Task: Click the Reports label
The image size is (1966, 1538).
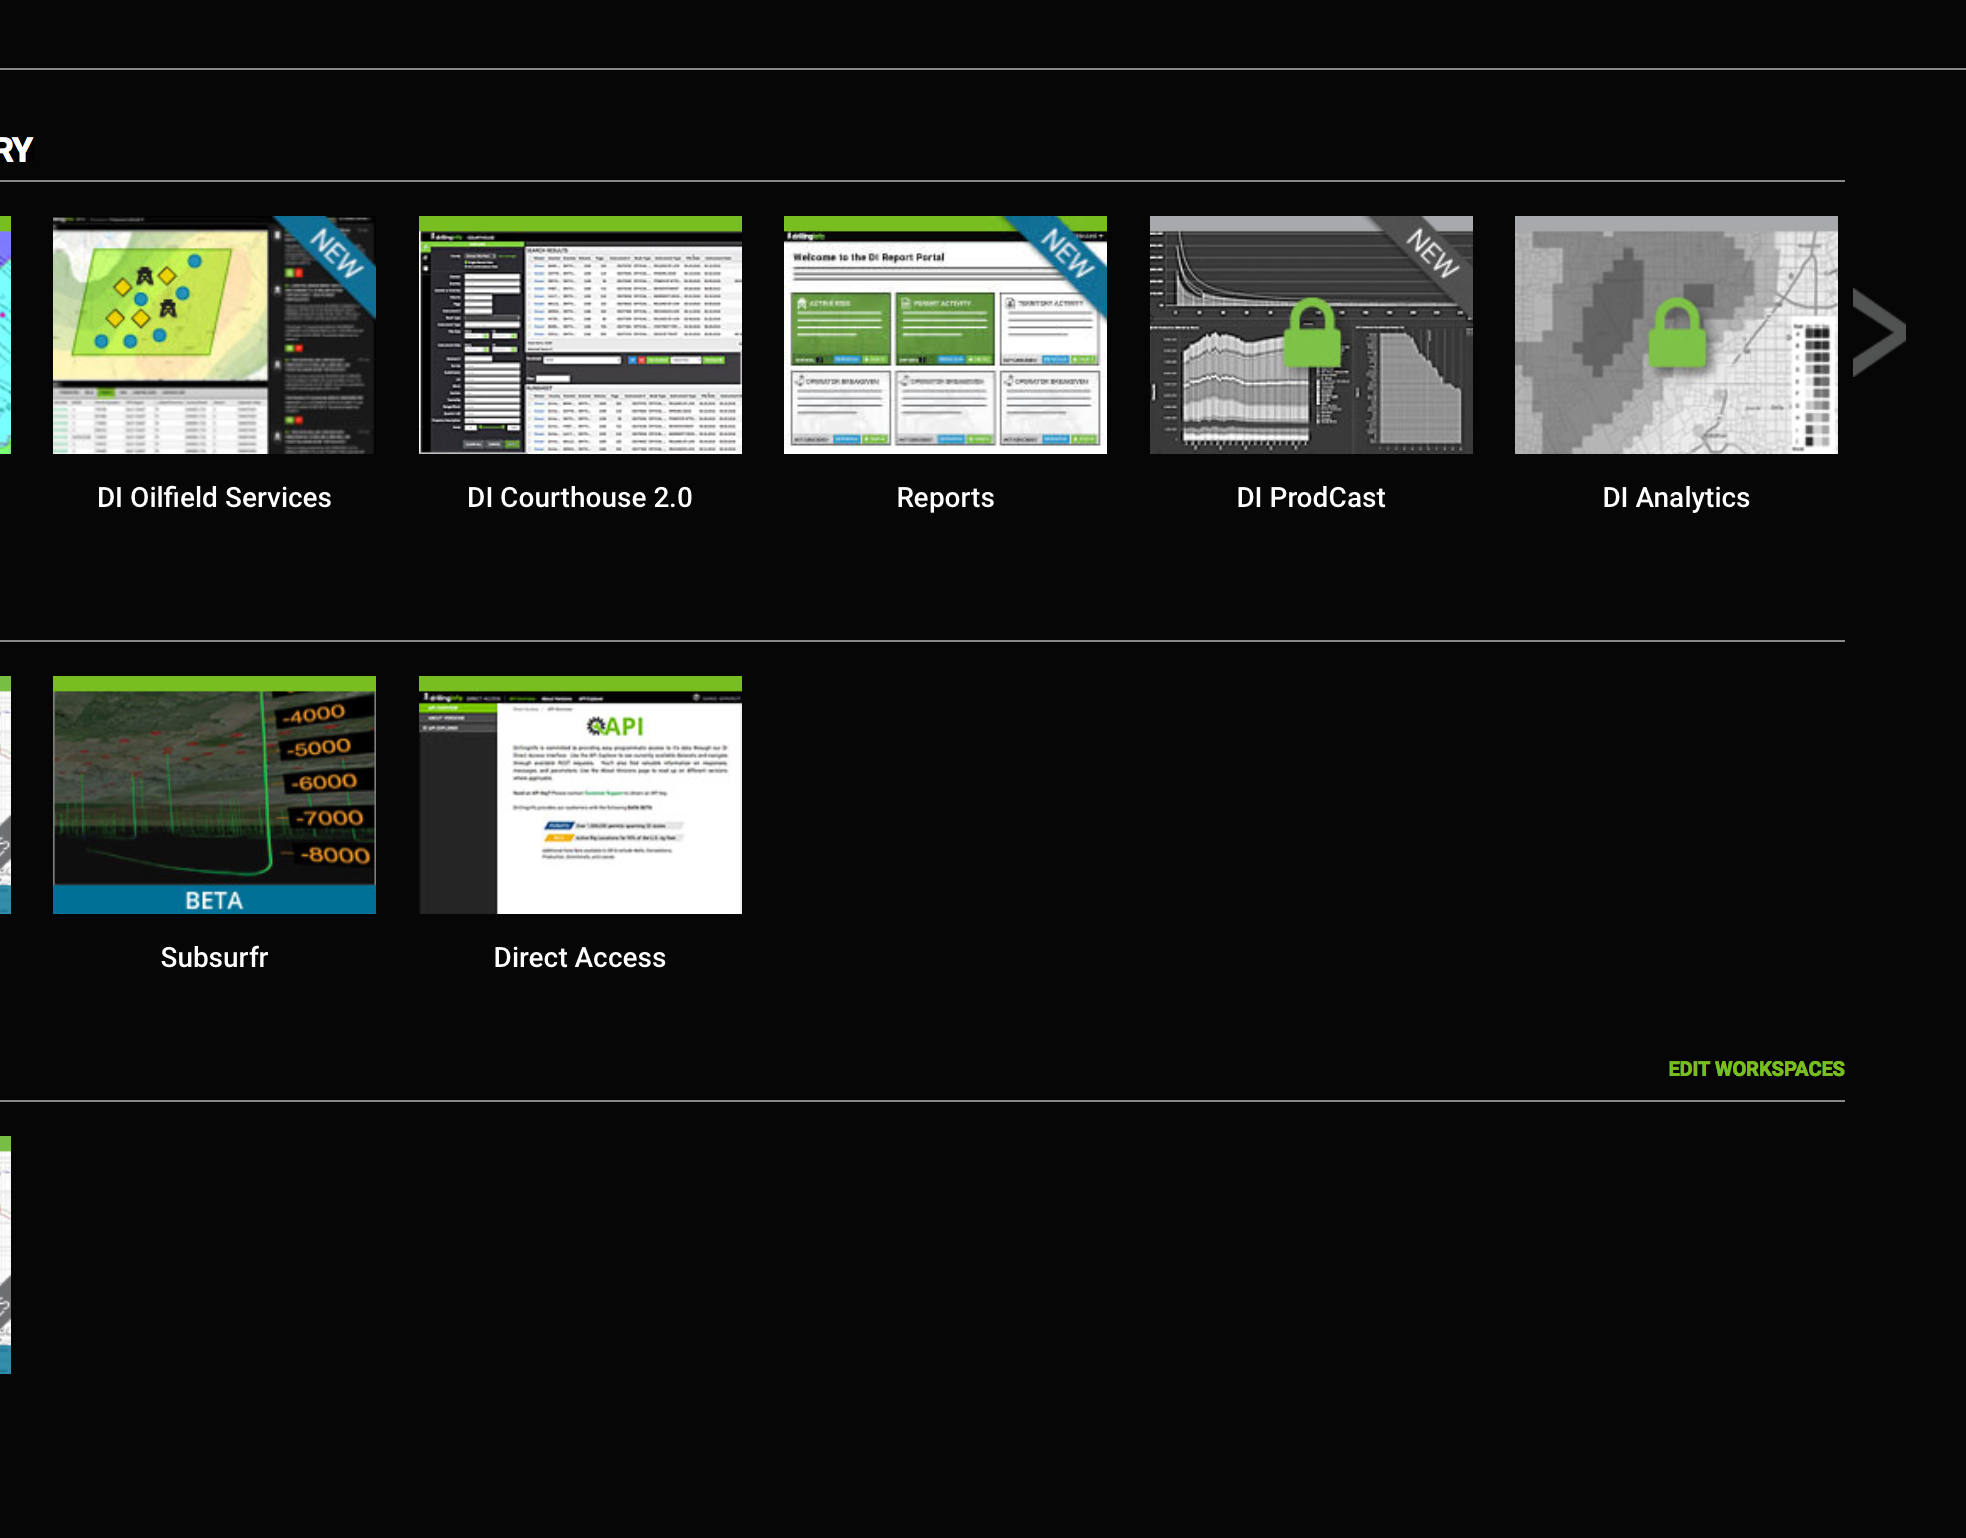Action: coord(945,498)
